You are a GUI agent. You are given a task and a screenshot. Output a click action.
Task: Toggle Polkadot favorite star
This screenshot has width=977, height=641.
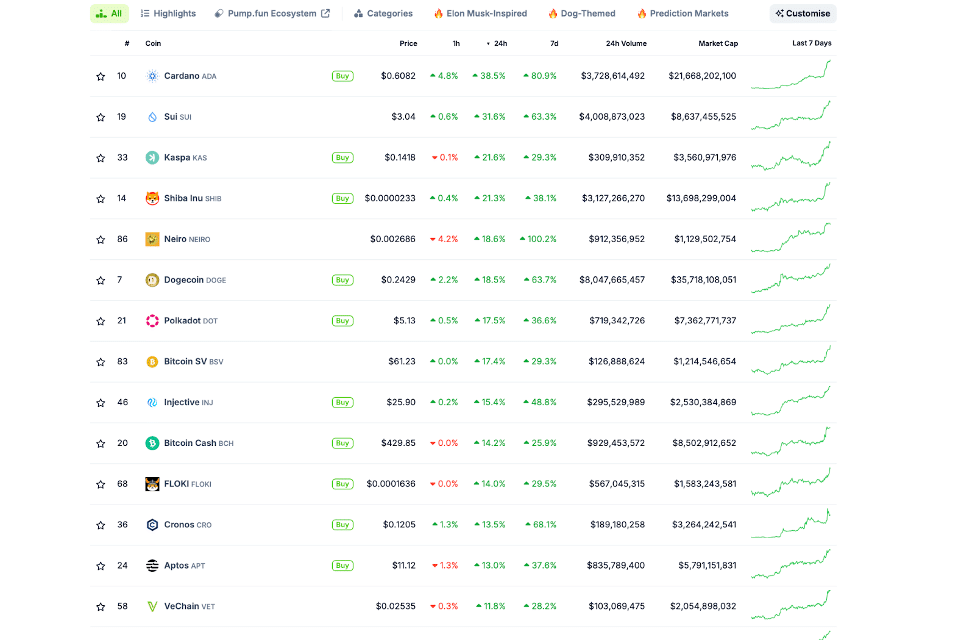pyautogui.click(x=100, y=321)
